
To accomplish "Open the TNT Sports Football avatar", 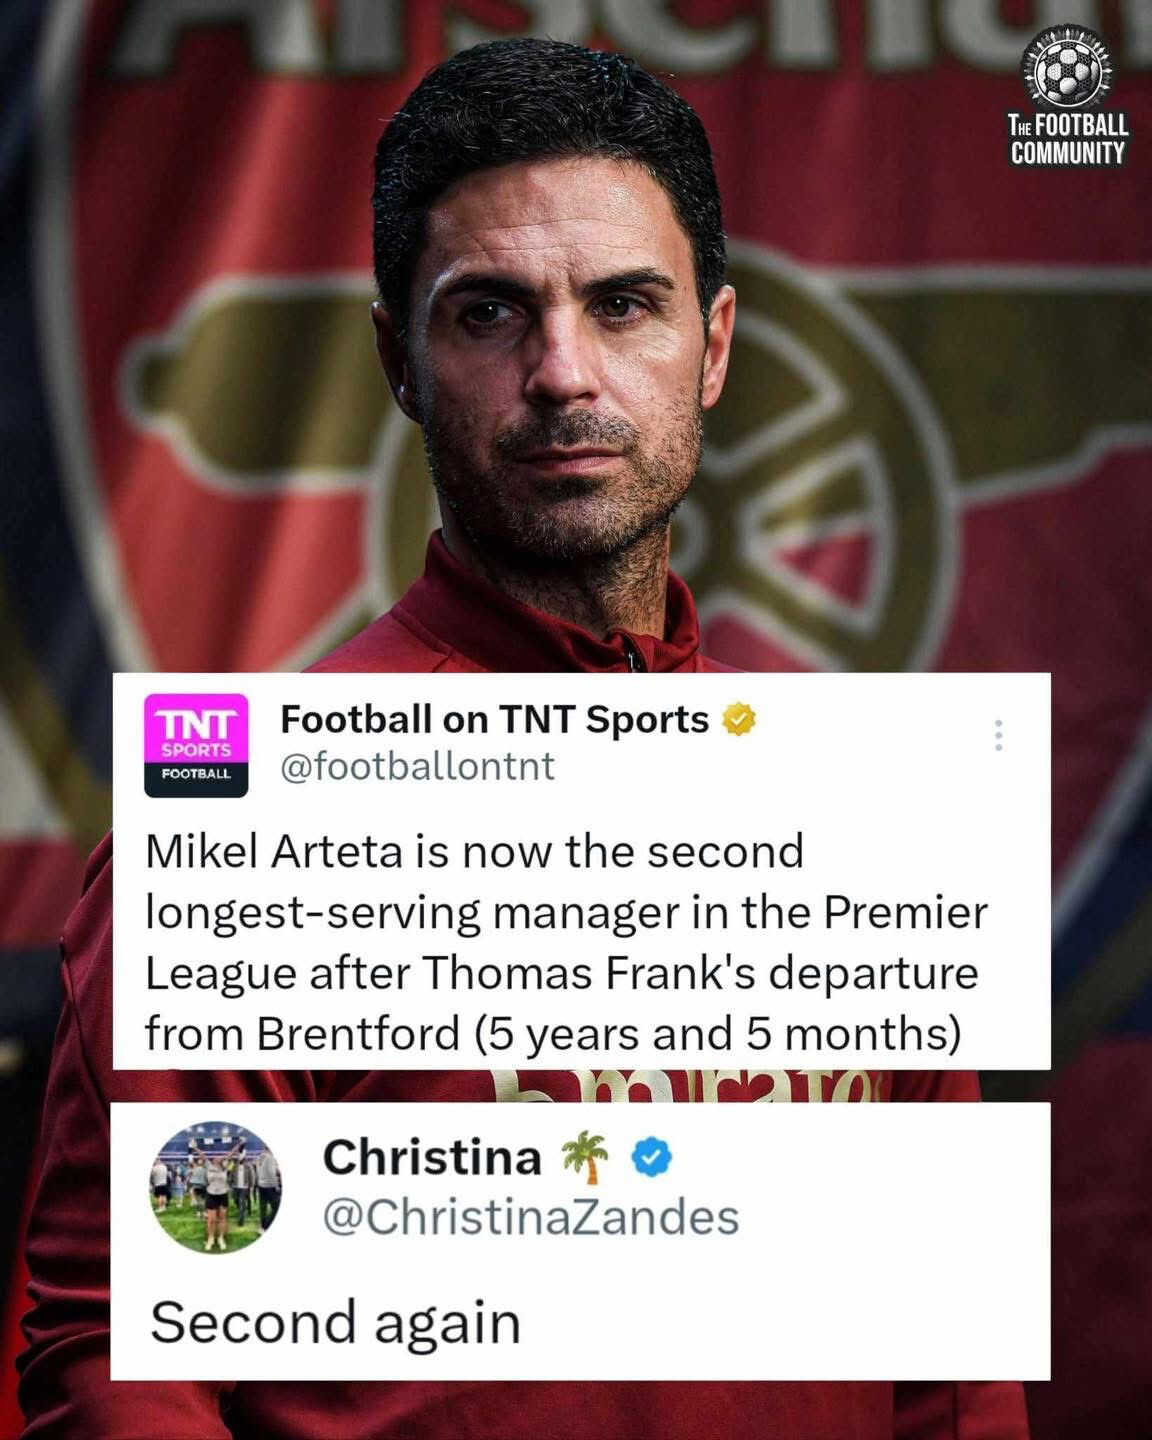I will click(196, 745).
